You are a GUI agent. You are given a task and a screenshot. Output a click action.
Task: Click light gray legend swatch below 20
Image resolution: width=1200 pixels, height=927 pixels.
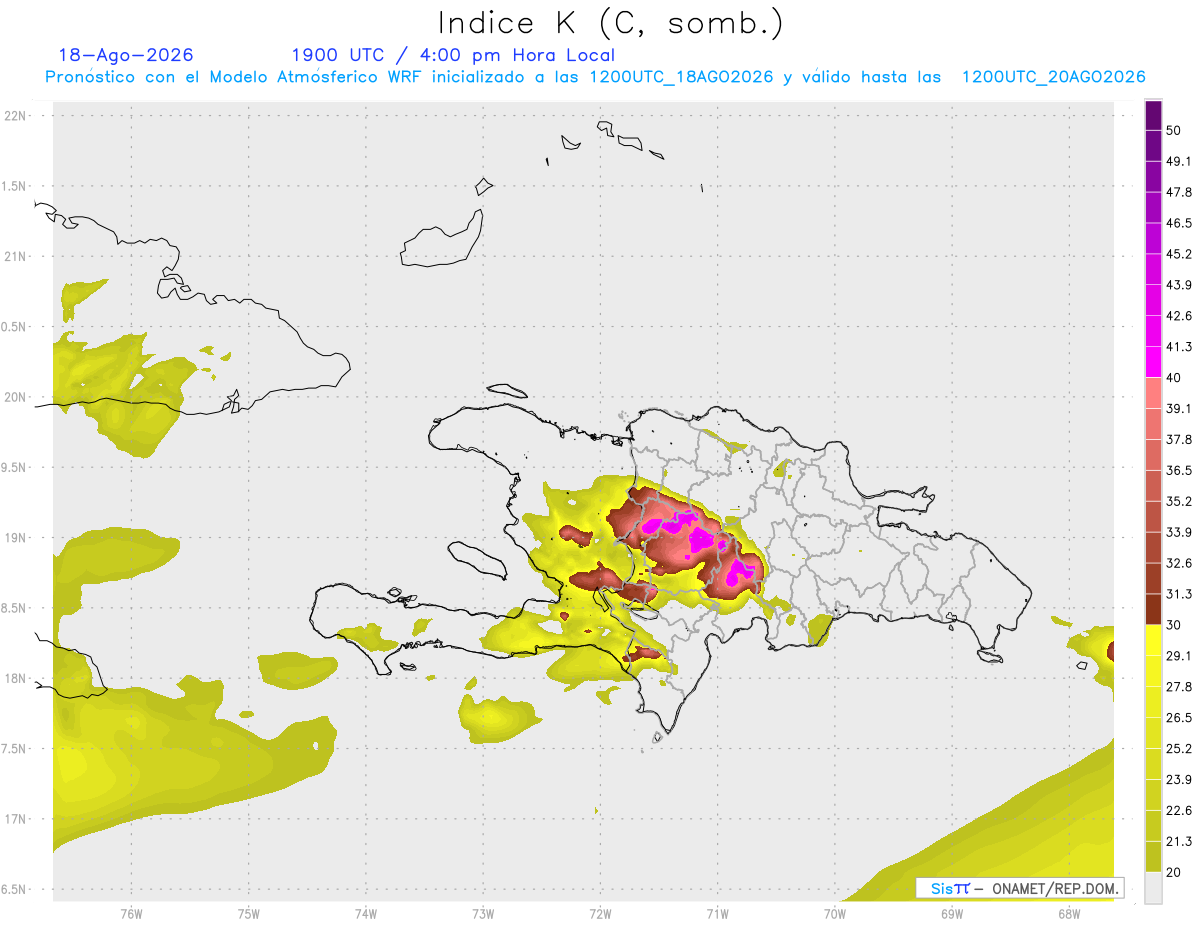[1153, 888]
